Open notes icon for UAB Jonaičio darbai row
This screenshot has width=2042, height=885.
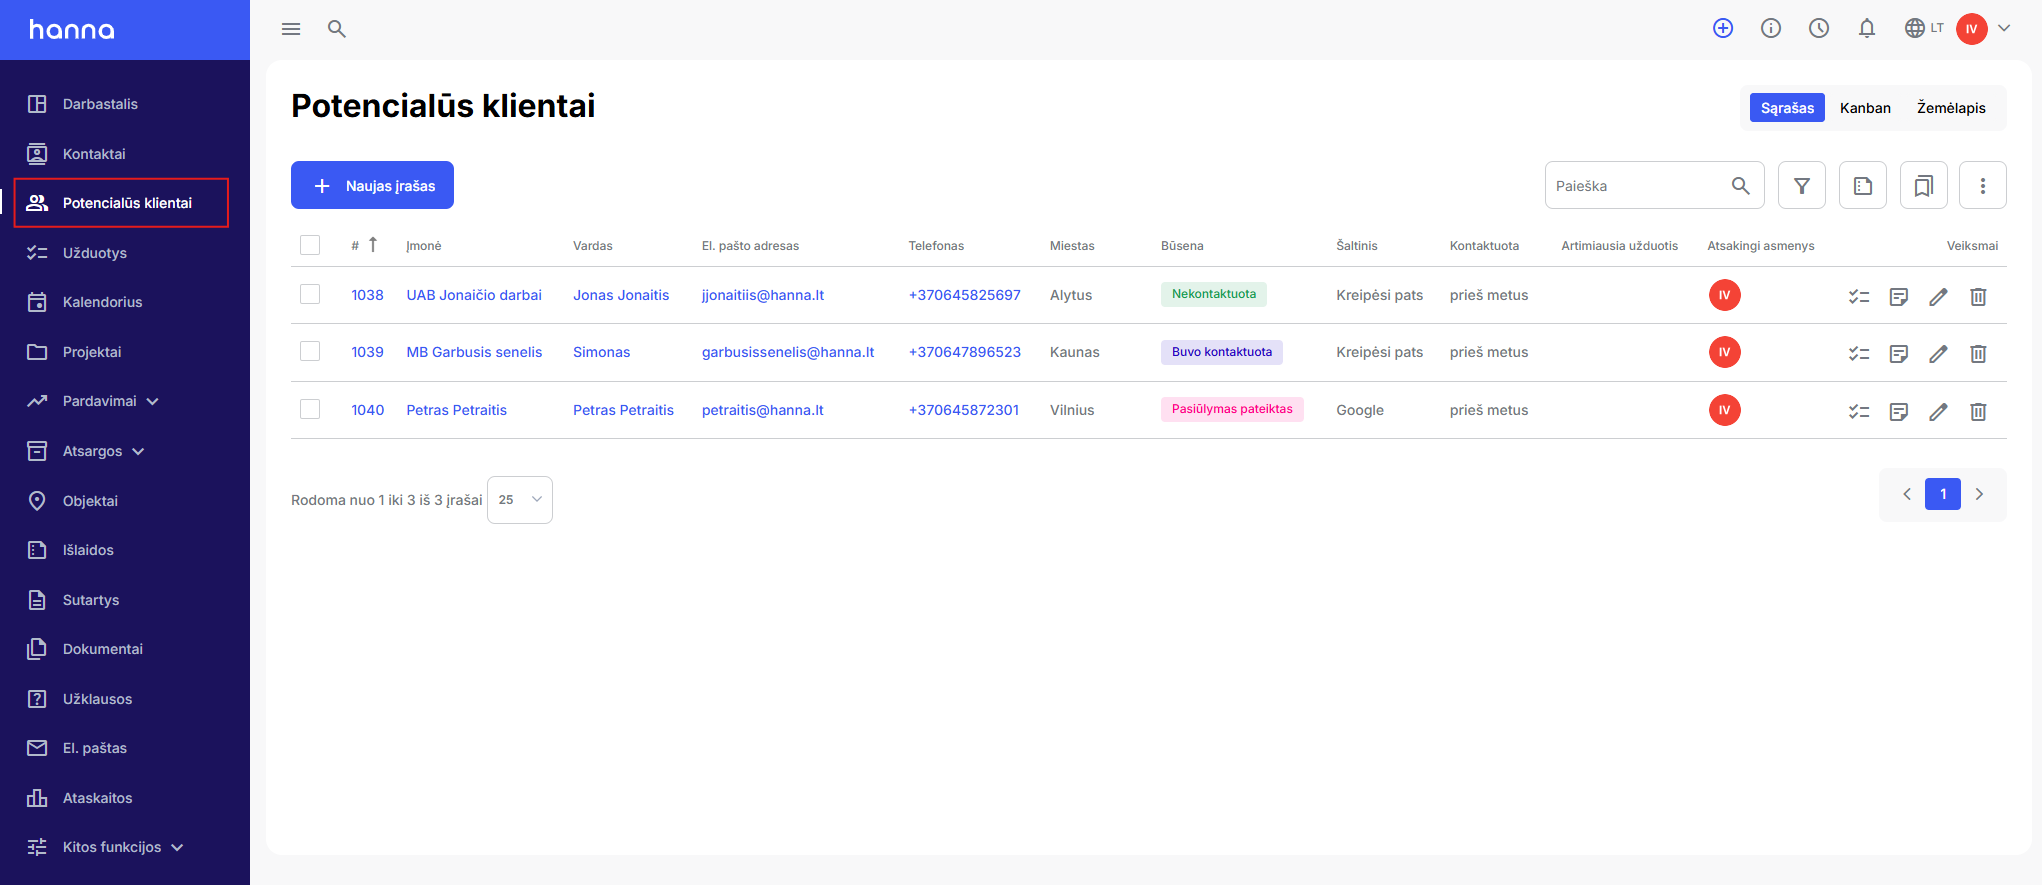(x=1899, y=297)
